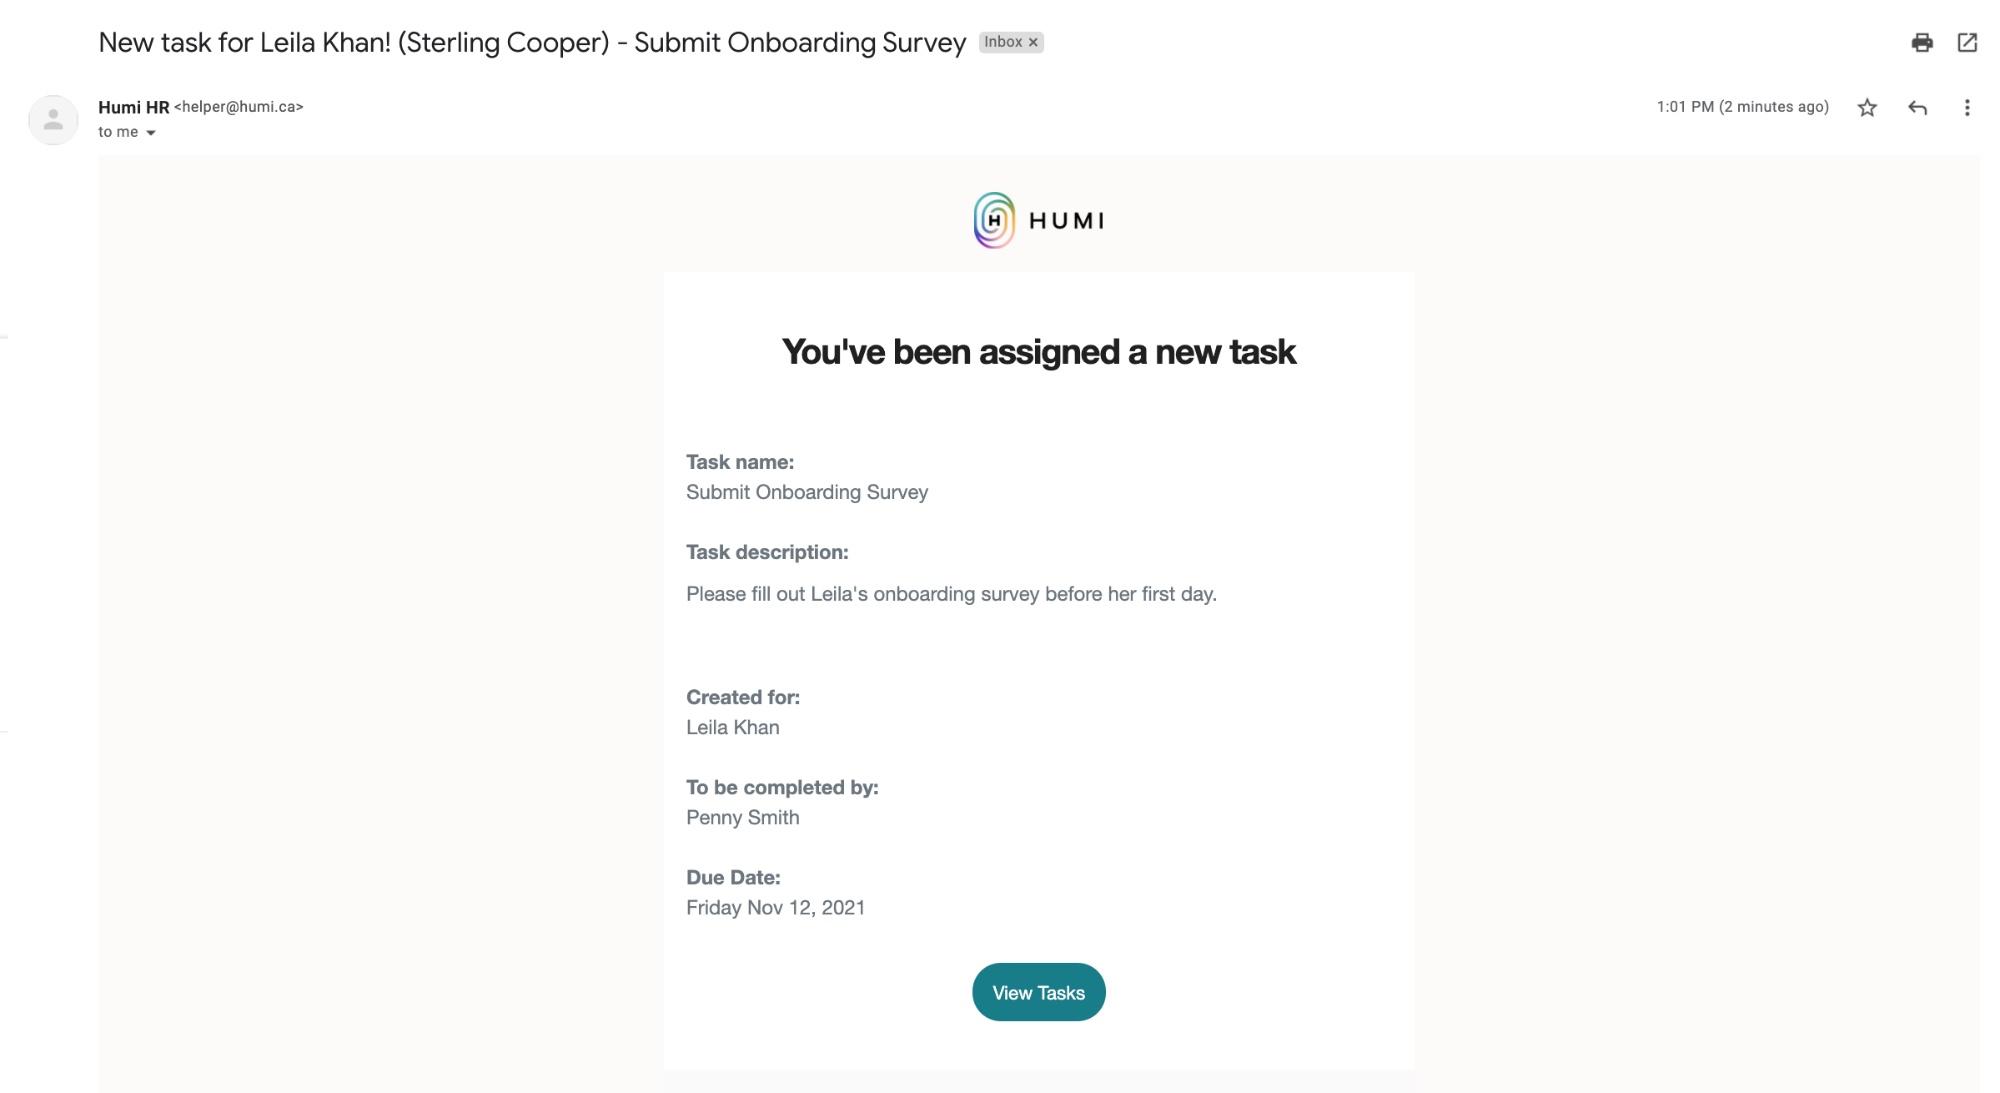Click the sender name Humi HR
The image size is (2000, 1093).
point(133,107)
